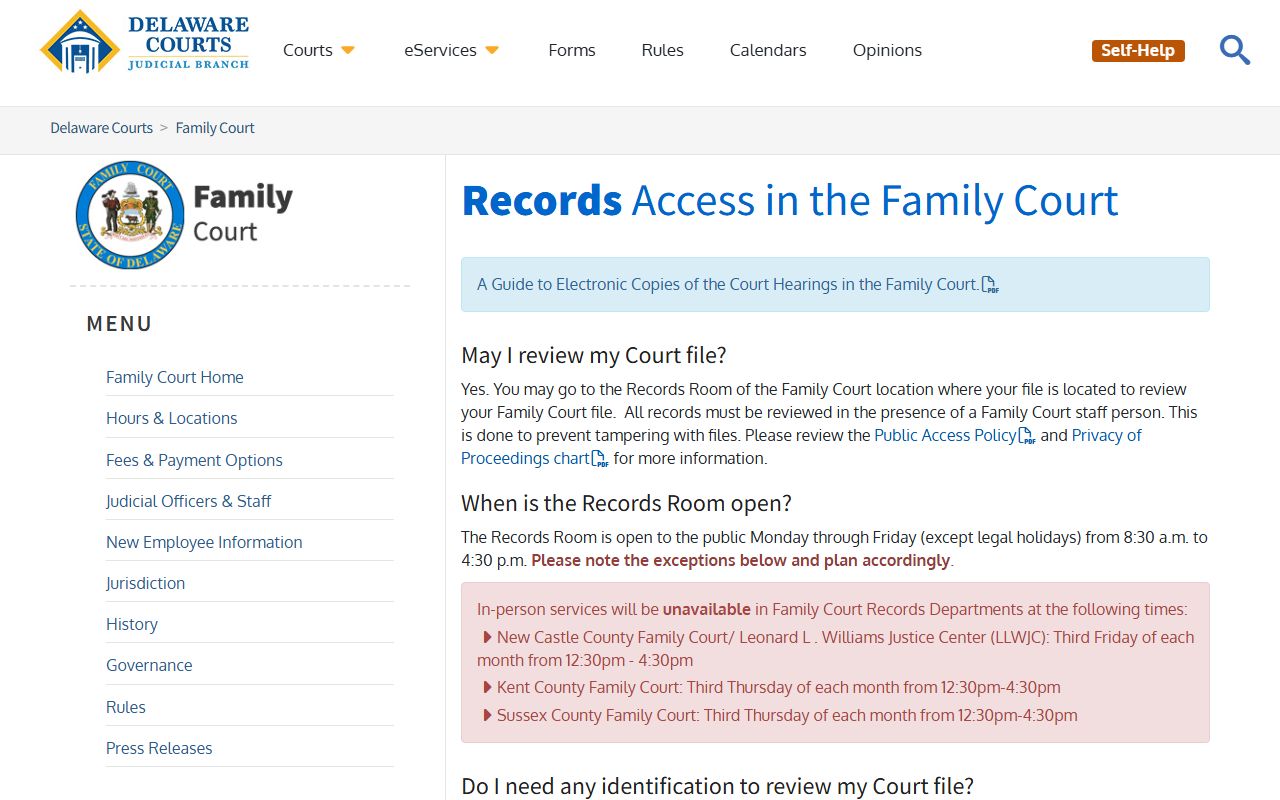Click the 'When is the Records Room open?' heading
1280x800 pixels.
pyautogui.click(x=626, y=503)
